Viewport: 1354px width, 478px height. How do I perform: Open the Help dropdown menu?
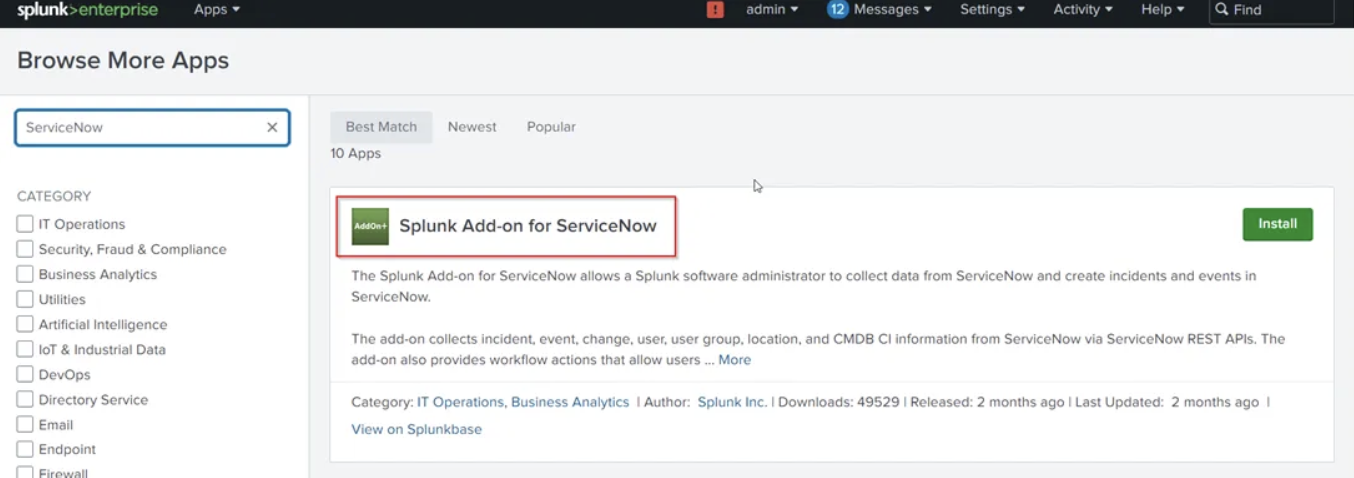(x=1163, y=10)
